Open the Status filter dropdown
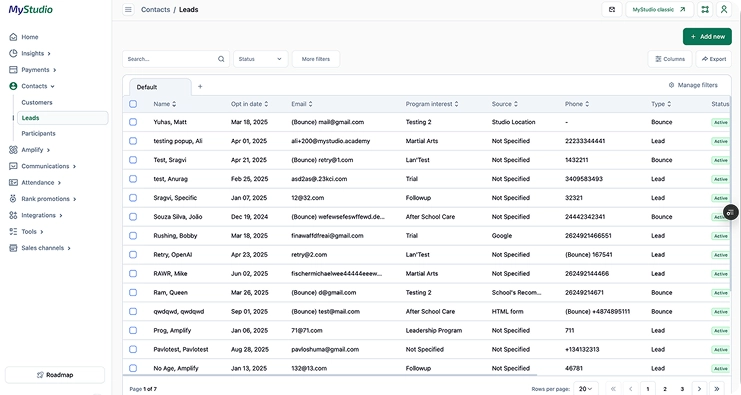741x395 pixels. (x=260, y=59)
